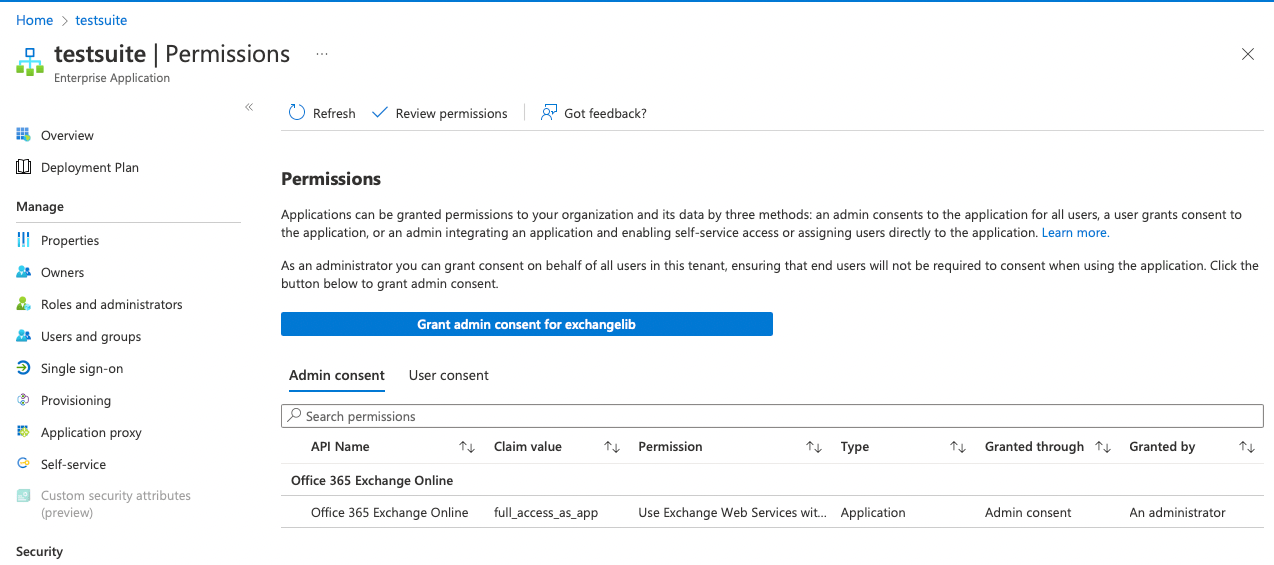1274x565 pixels.
Task: Switch to the User consent tab
Action: coord(449,375)
